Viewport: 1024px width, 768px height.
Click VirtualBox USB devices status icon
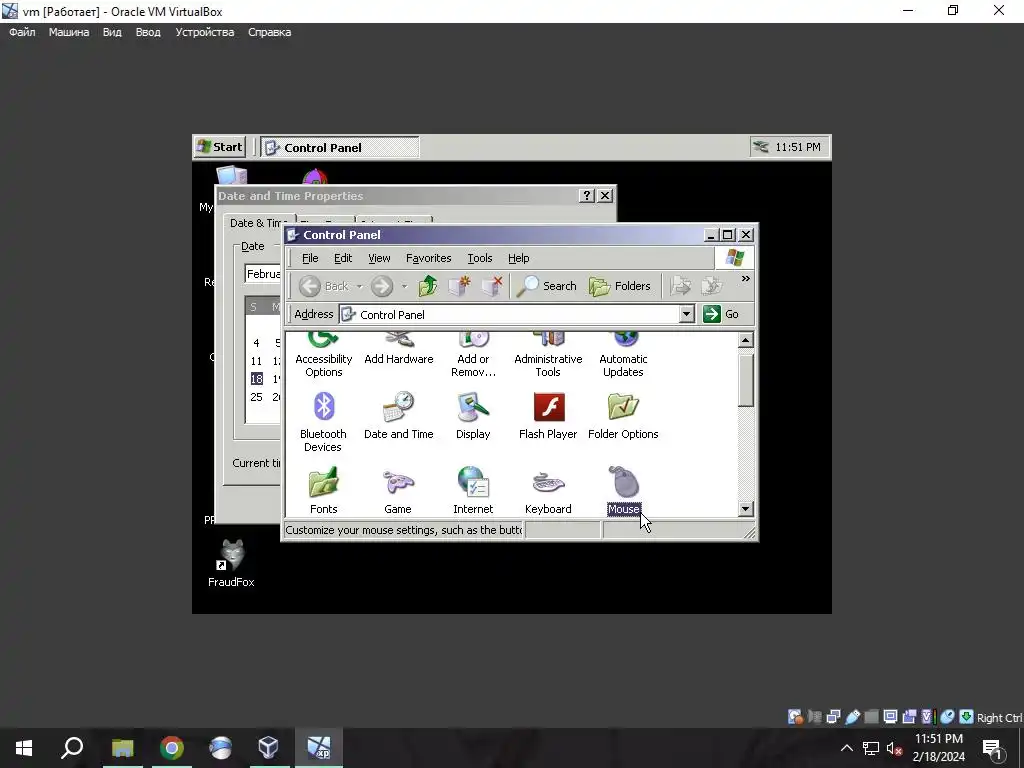pos(852,717)
